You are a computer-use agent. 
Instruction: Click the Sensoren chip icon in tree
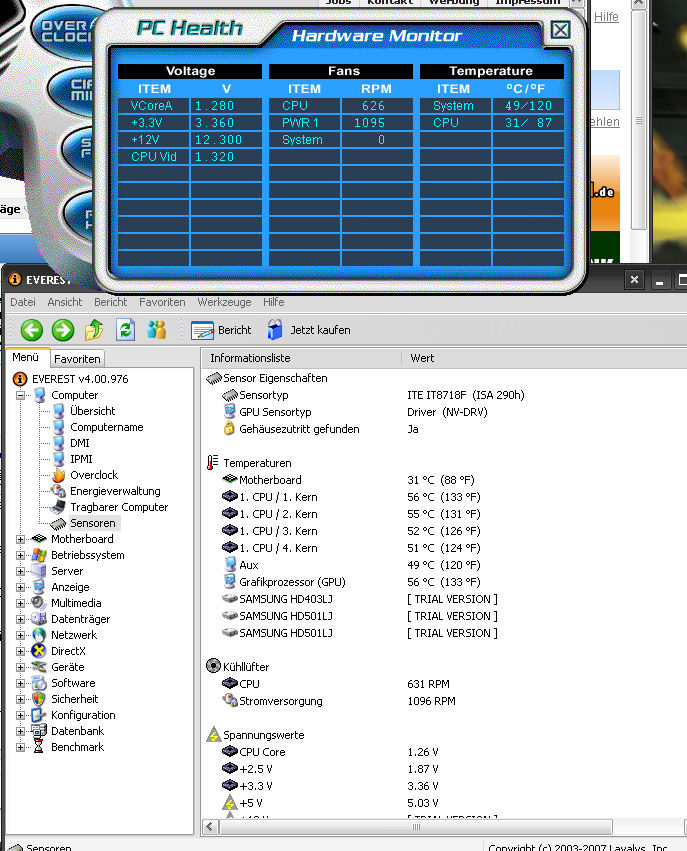58,524
